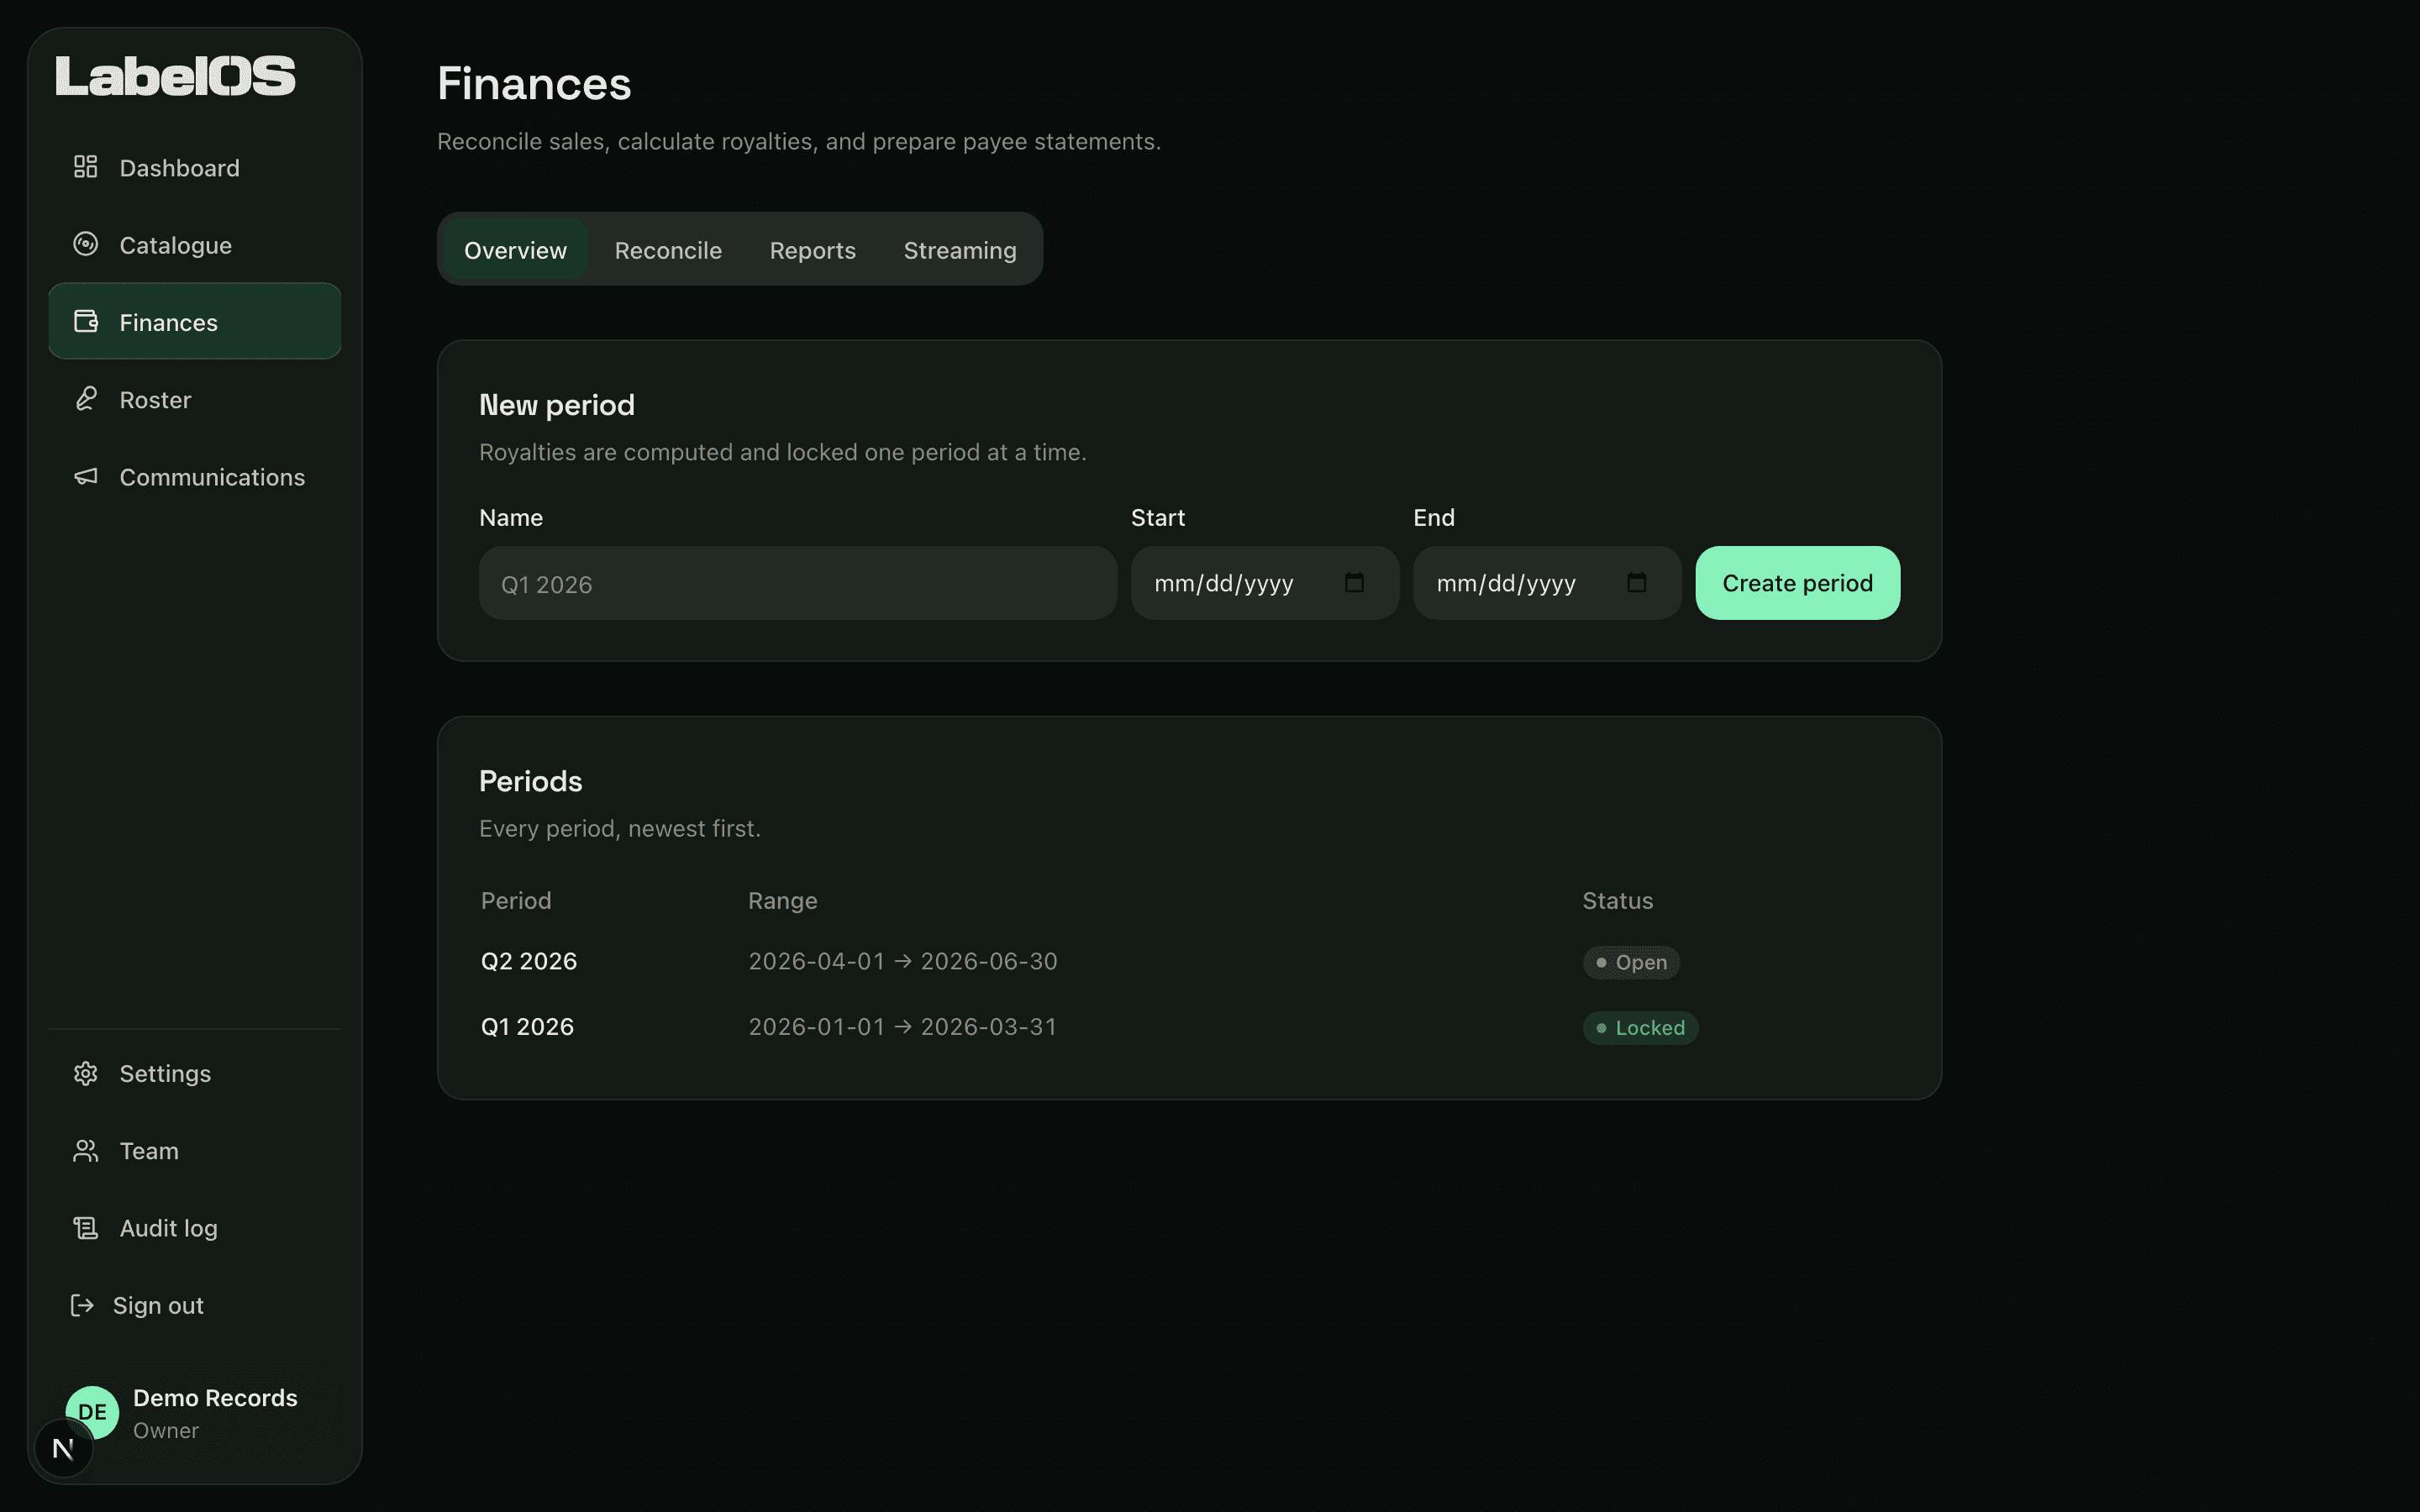Click the Period column header
2420x1512 pixels.
(515, 900)
